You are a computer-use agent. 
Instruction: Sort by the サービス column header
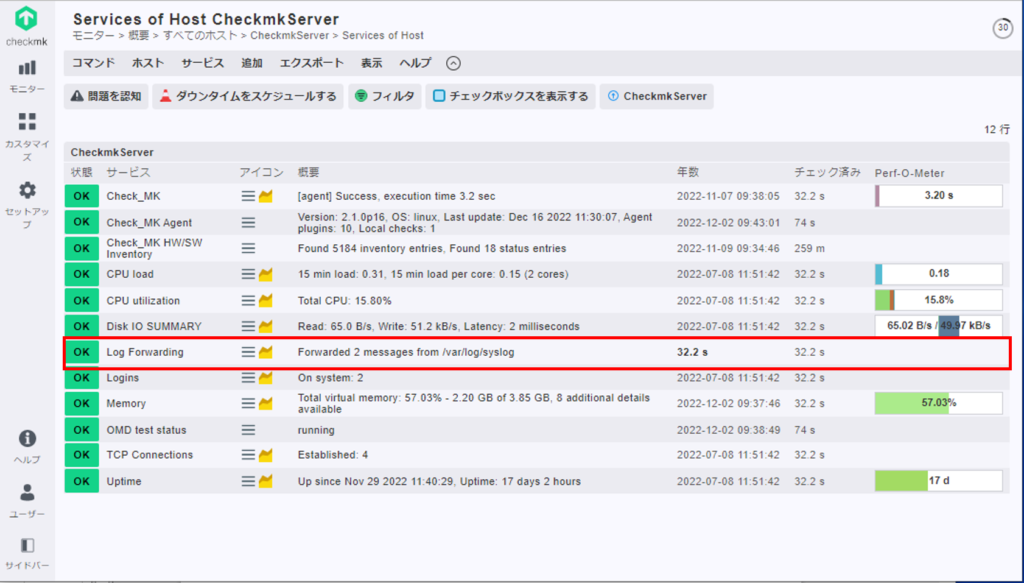[128, 172]
